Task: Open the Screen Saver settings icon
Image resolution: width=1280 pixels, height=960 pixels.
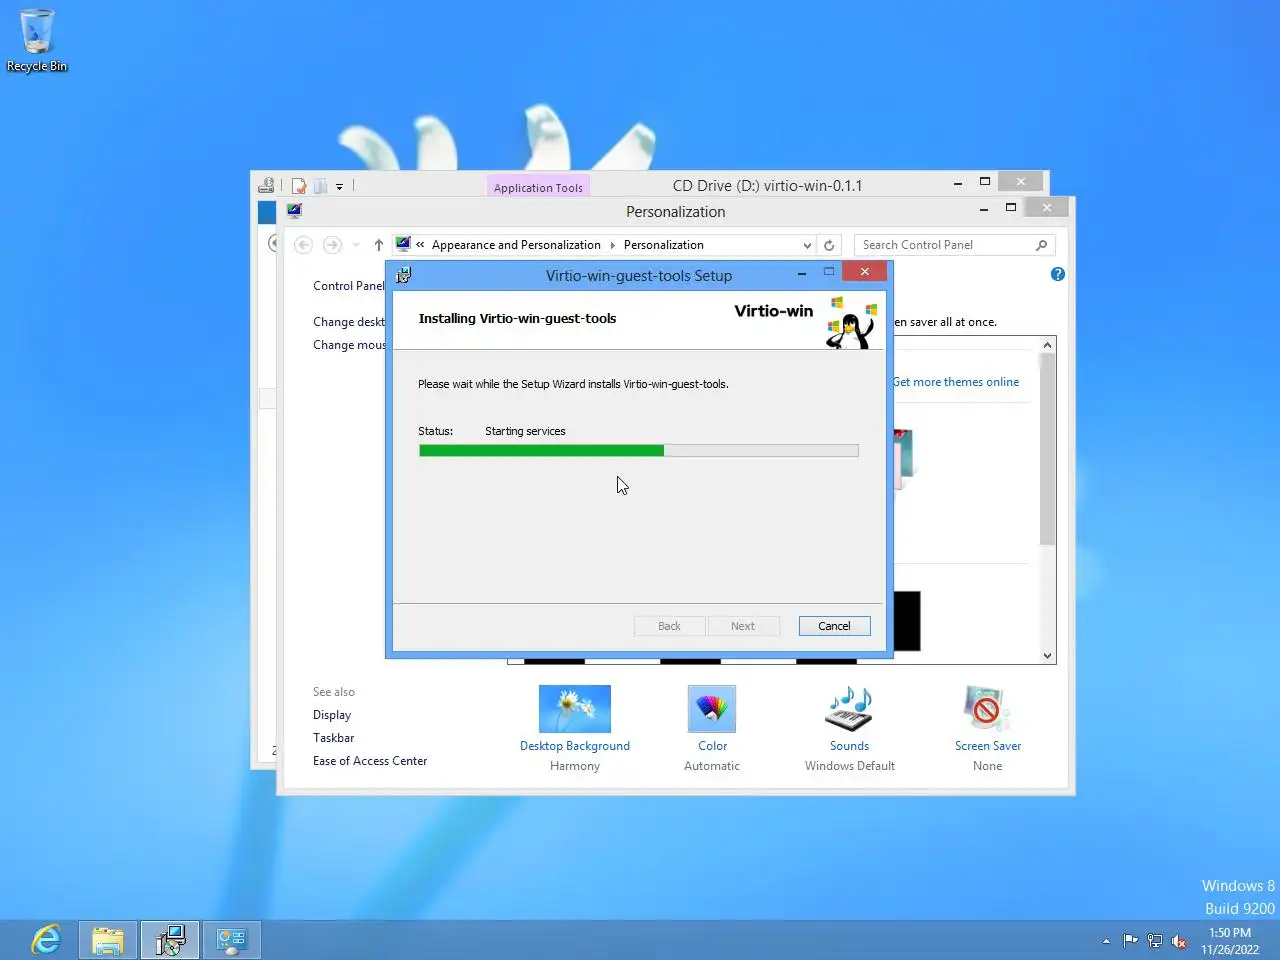Action: coord(987,709)
